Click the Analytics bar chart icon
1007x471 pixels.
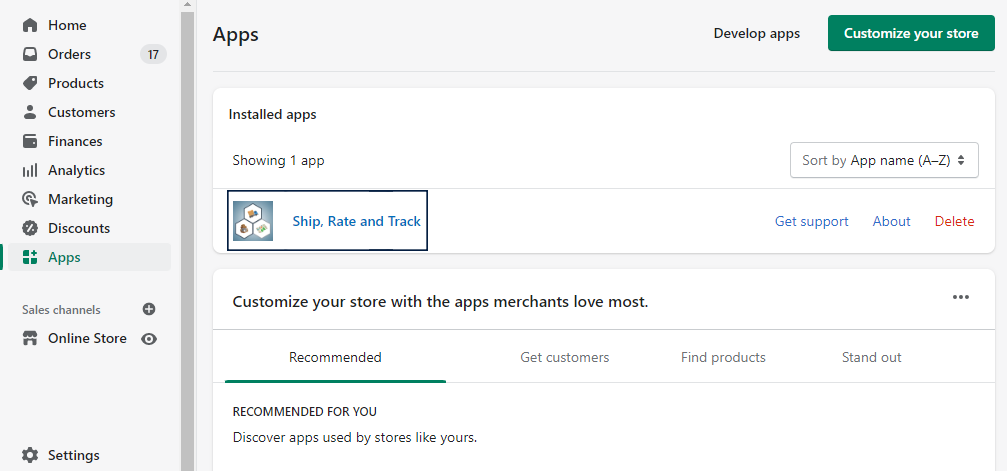[30, 170]
